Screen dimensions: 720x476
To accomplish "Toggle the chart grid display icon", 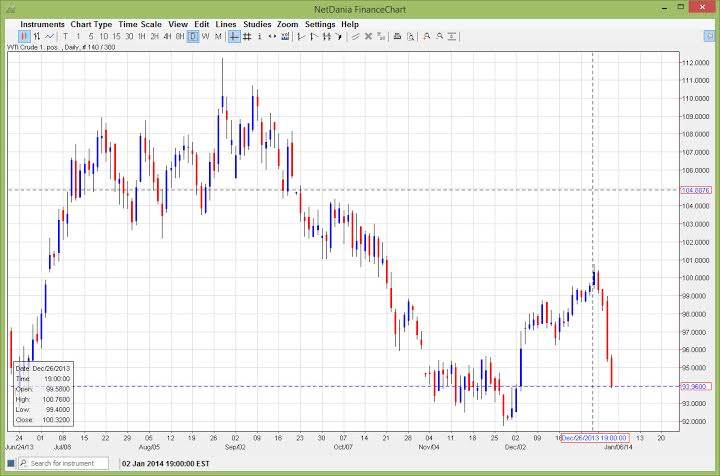I will click(x=247, y=36).
